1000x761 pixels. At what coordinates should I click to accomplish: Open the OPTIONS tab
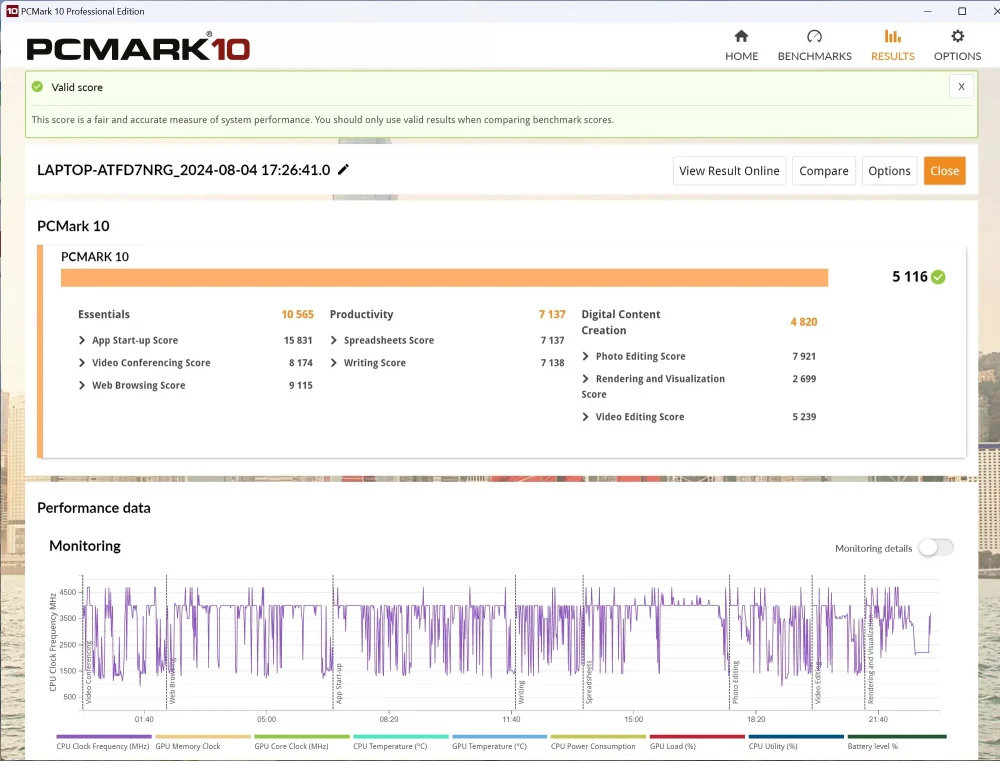(x=957, y=45)
